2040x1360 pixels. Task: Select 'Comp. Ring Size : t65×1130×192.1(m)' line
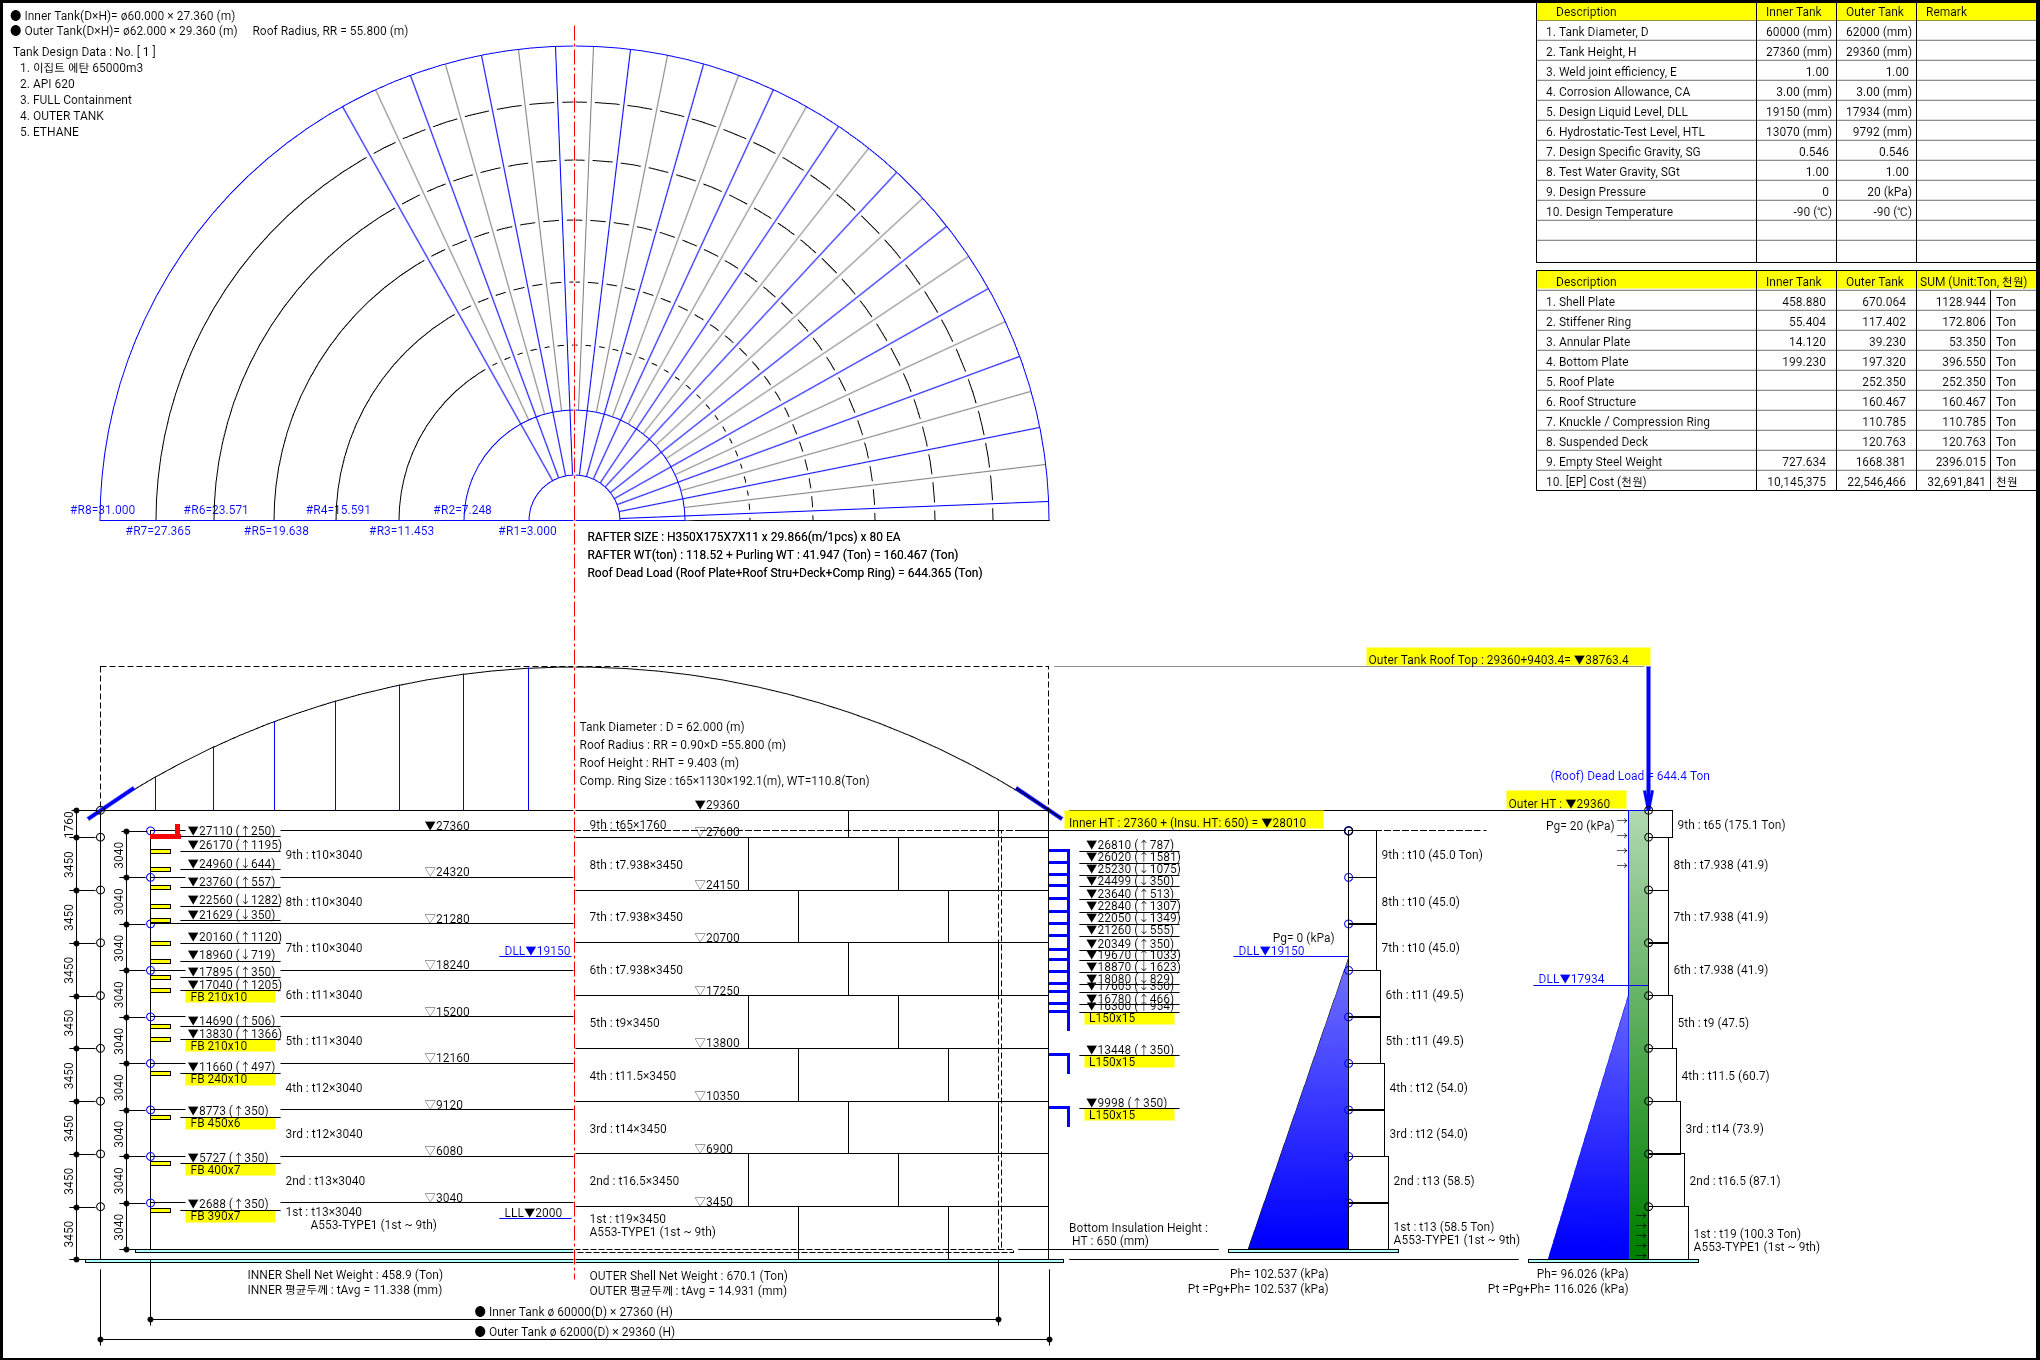[x=724, y=781]
